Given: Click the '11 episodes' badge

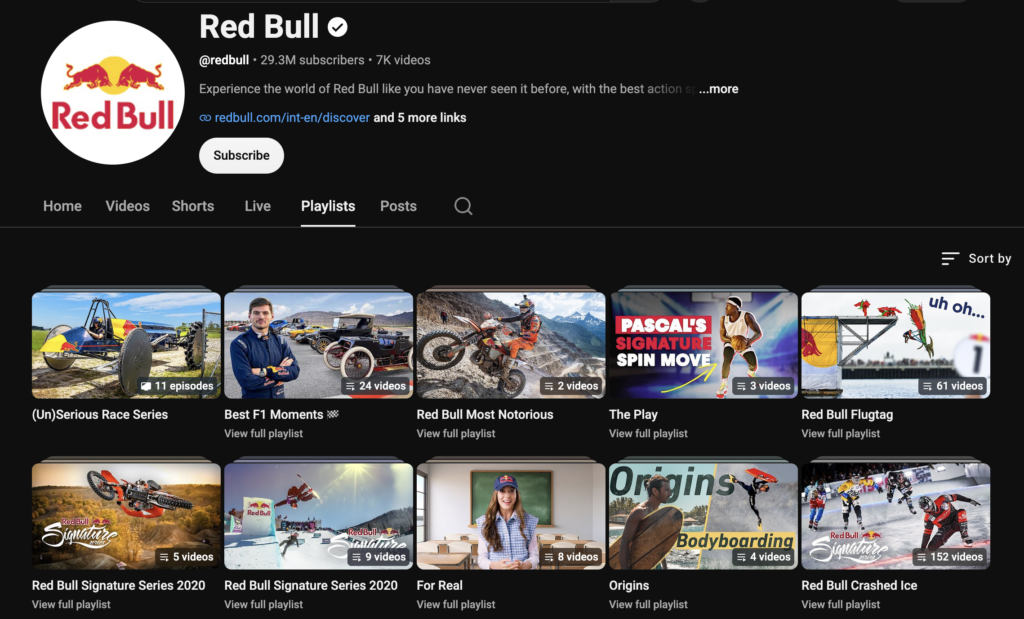Looking at the screenshot, I should tap(177, 386).
